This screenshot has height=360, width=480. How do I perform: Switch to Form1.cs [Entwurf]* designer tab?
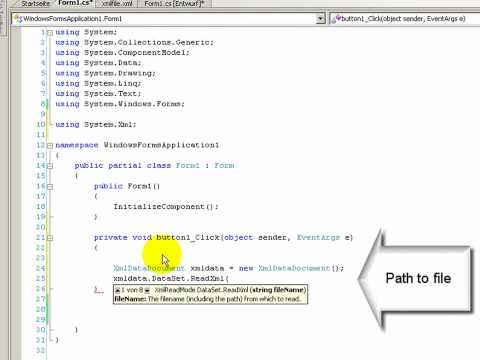(174, 4)
